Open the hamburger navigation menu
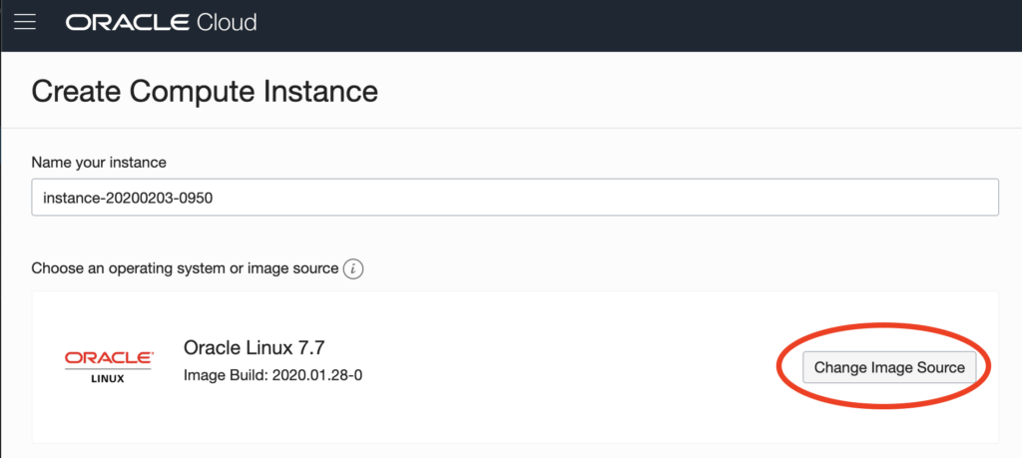The image size is (1022, 458). [24, 22]
